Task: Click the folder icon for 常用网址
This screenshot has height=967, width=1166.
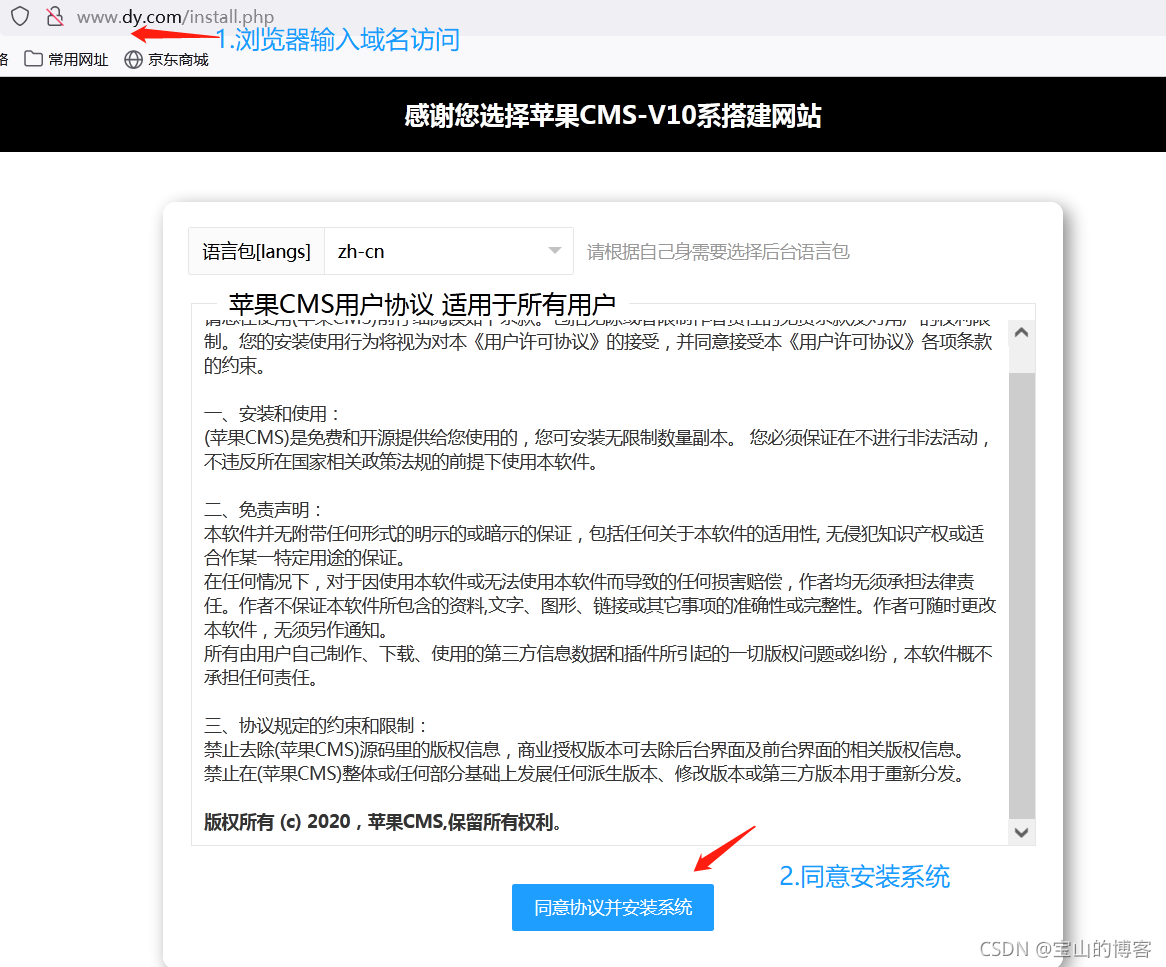Action: coord(33,59)
